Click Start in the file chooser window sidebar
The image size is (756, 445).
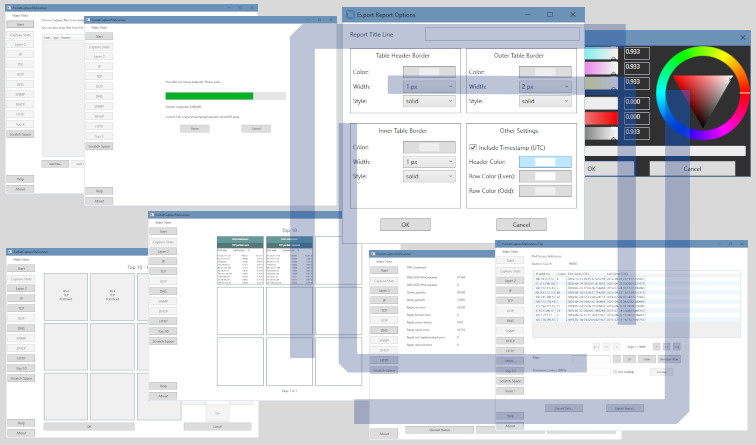point(20,24)
